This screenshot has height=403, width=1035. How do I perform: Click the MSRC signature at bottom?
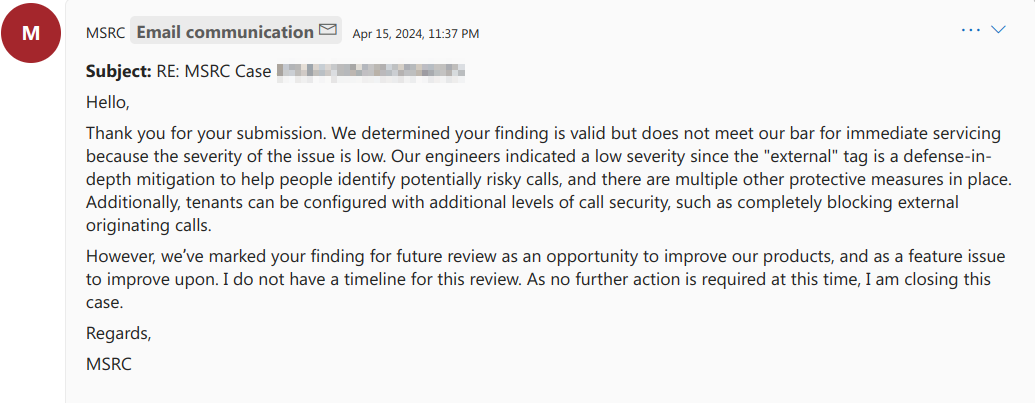[x=109, y=364]
